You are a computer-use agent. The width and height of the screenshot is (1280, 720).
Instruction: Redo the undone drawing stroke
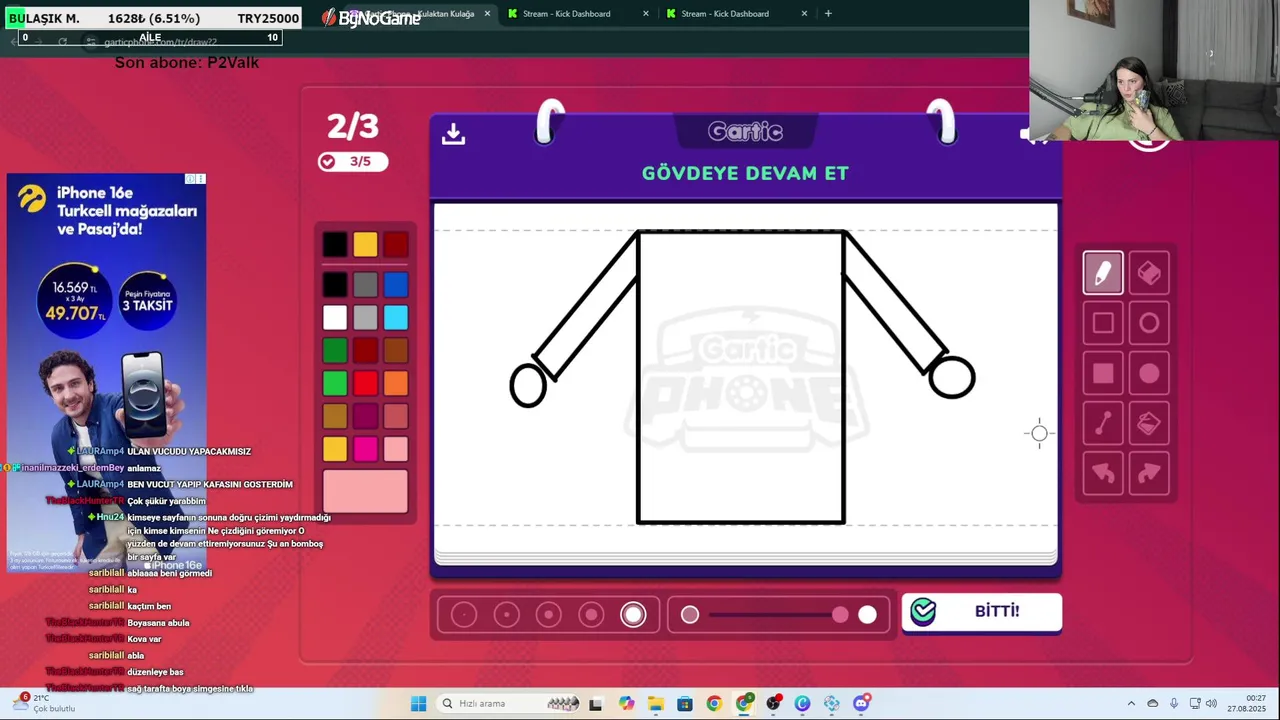(x=1149, y=474)
